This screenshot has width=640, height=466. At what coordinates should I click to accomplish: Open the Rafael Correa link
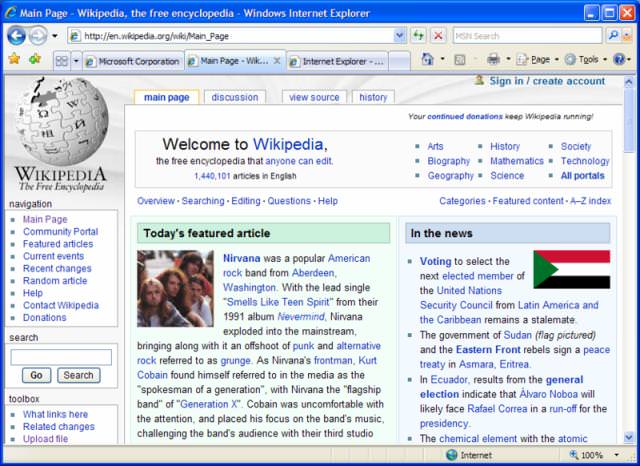click(497, 408)
